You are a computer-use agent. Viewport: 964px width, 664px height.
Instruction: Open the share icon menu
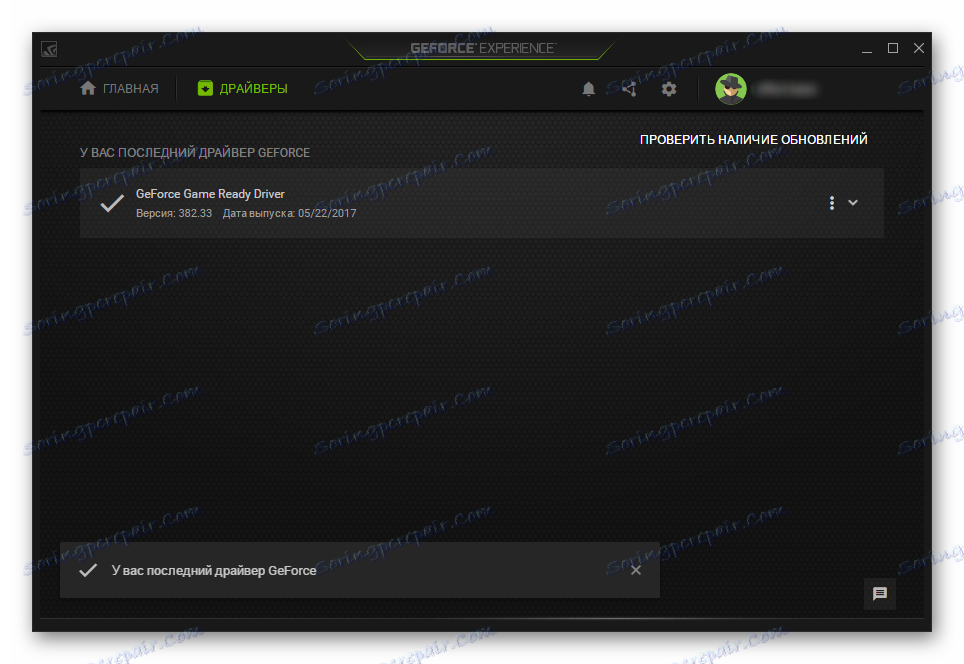click(628, 89)
